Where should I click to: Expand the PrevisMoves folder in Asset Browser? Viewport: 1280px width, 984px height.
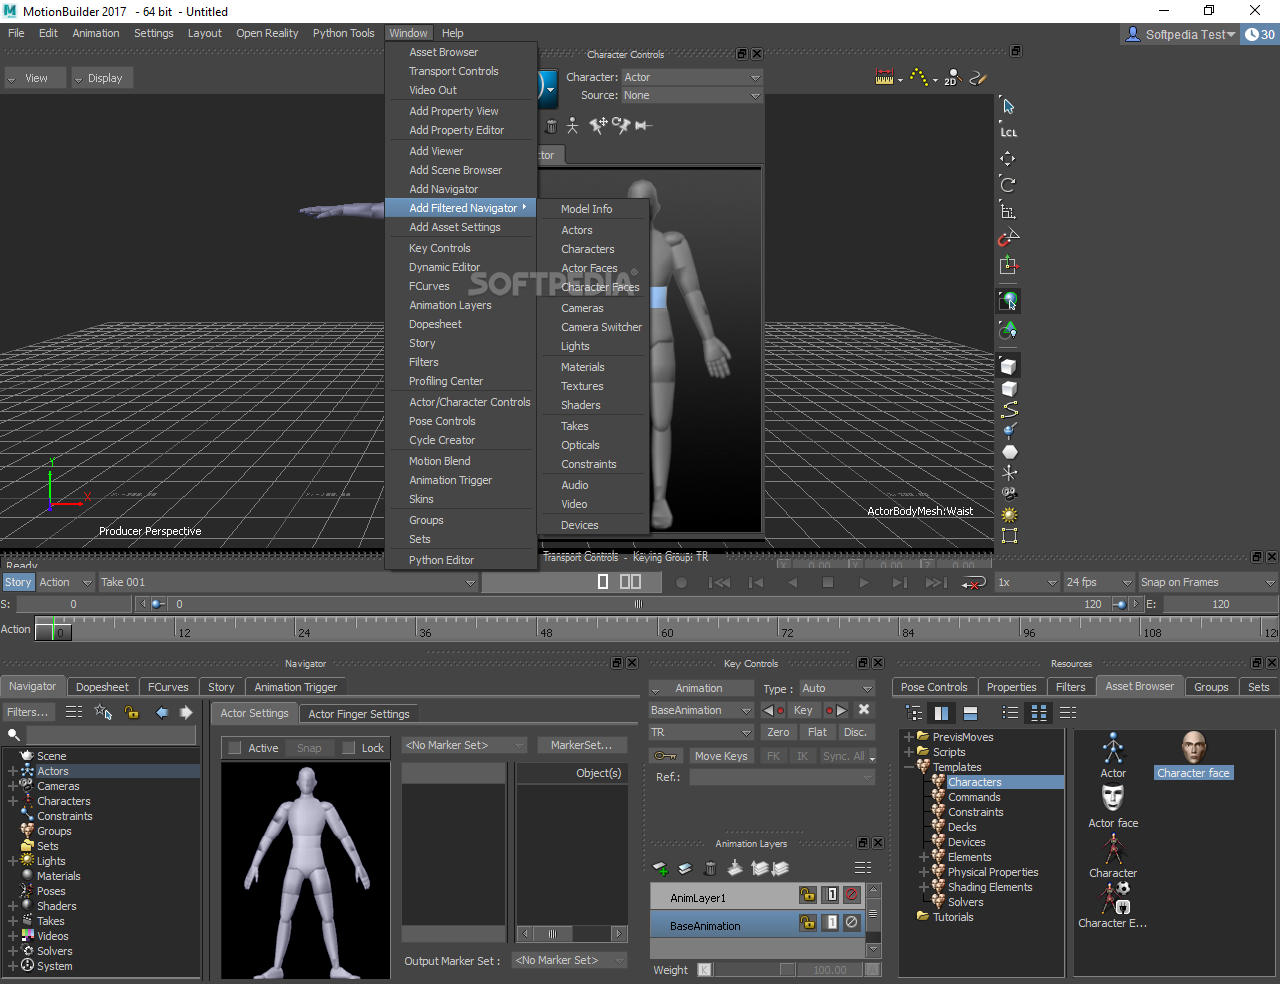pyautogui.click(x=908, y=737)
